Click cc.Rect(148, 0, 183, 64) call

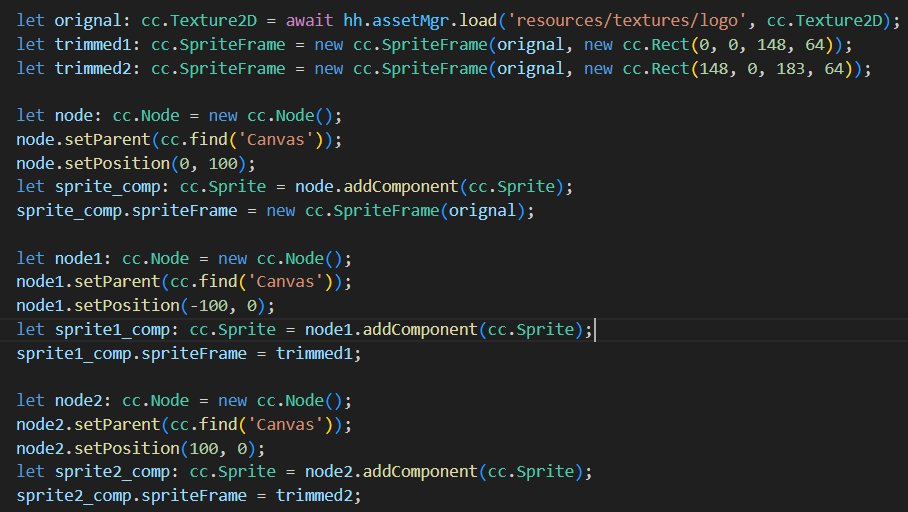(738, 68)
